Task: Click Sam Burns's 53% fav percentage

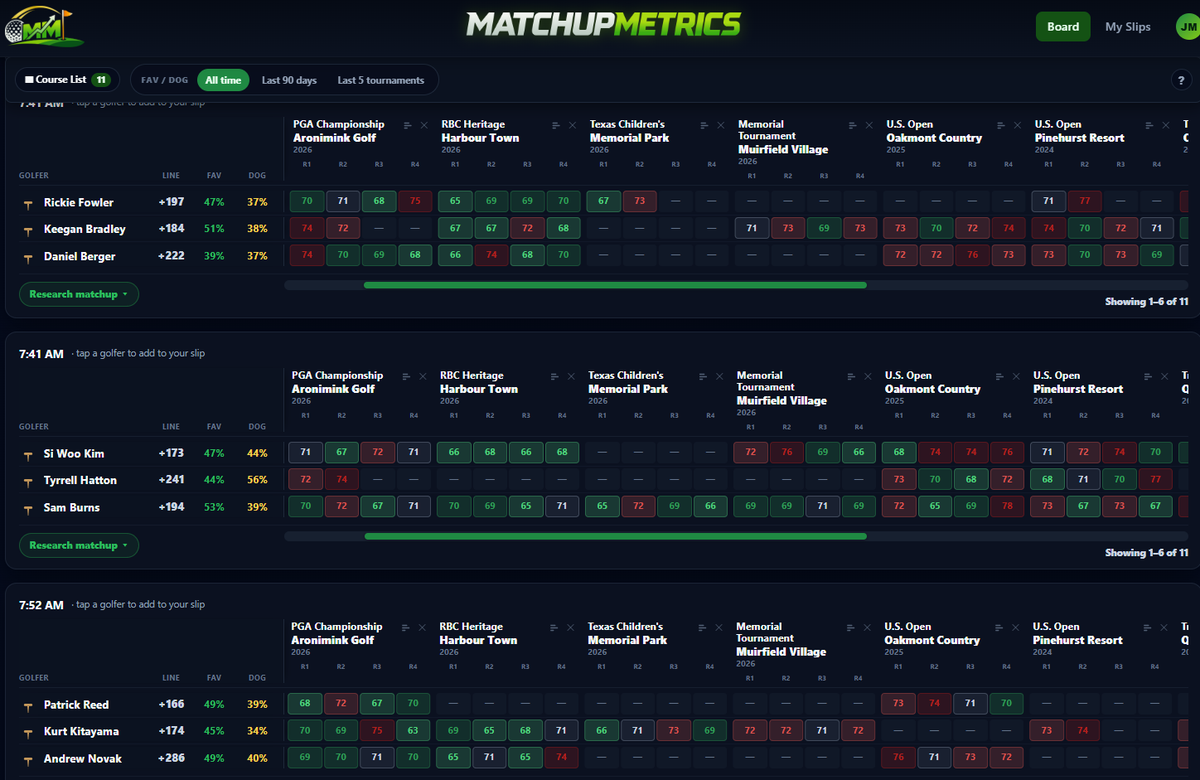Action: click(x=213, y=508)
